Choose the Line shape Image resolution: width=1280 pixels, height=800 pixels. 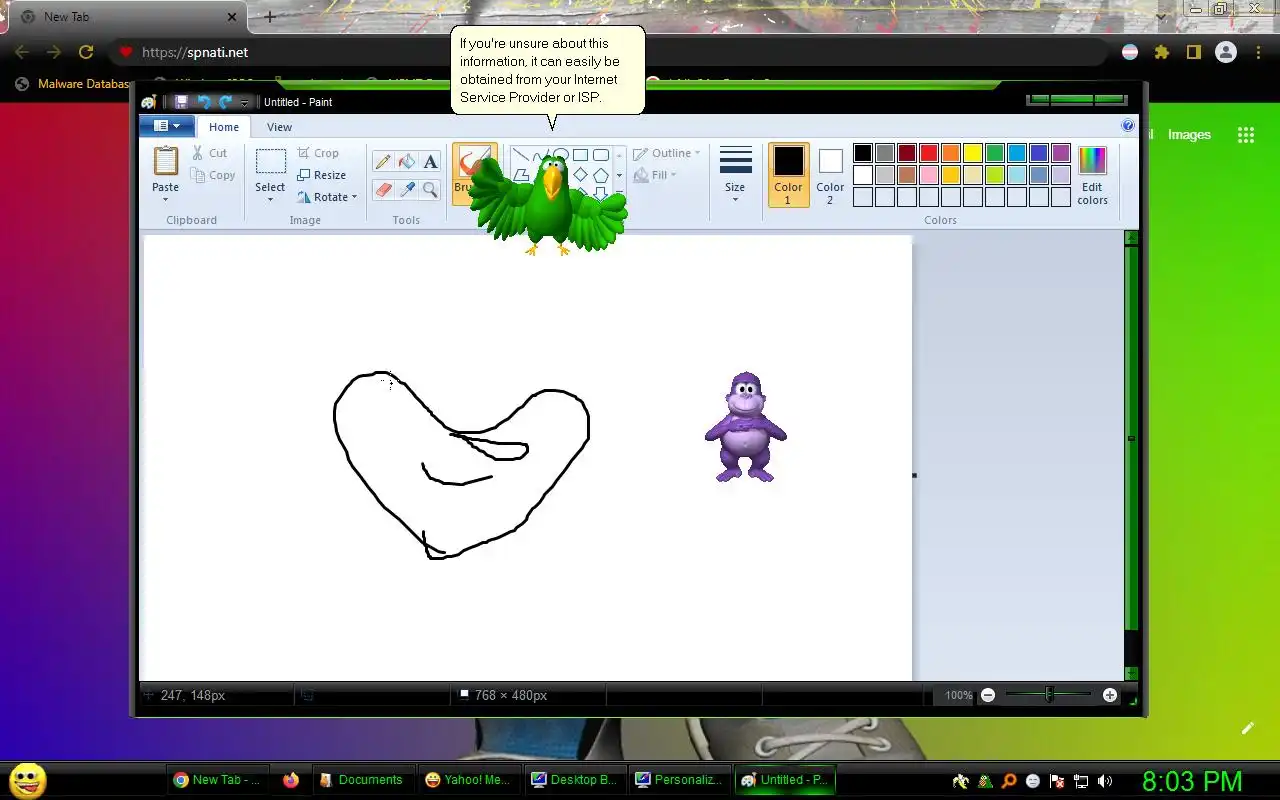(520, 155)
